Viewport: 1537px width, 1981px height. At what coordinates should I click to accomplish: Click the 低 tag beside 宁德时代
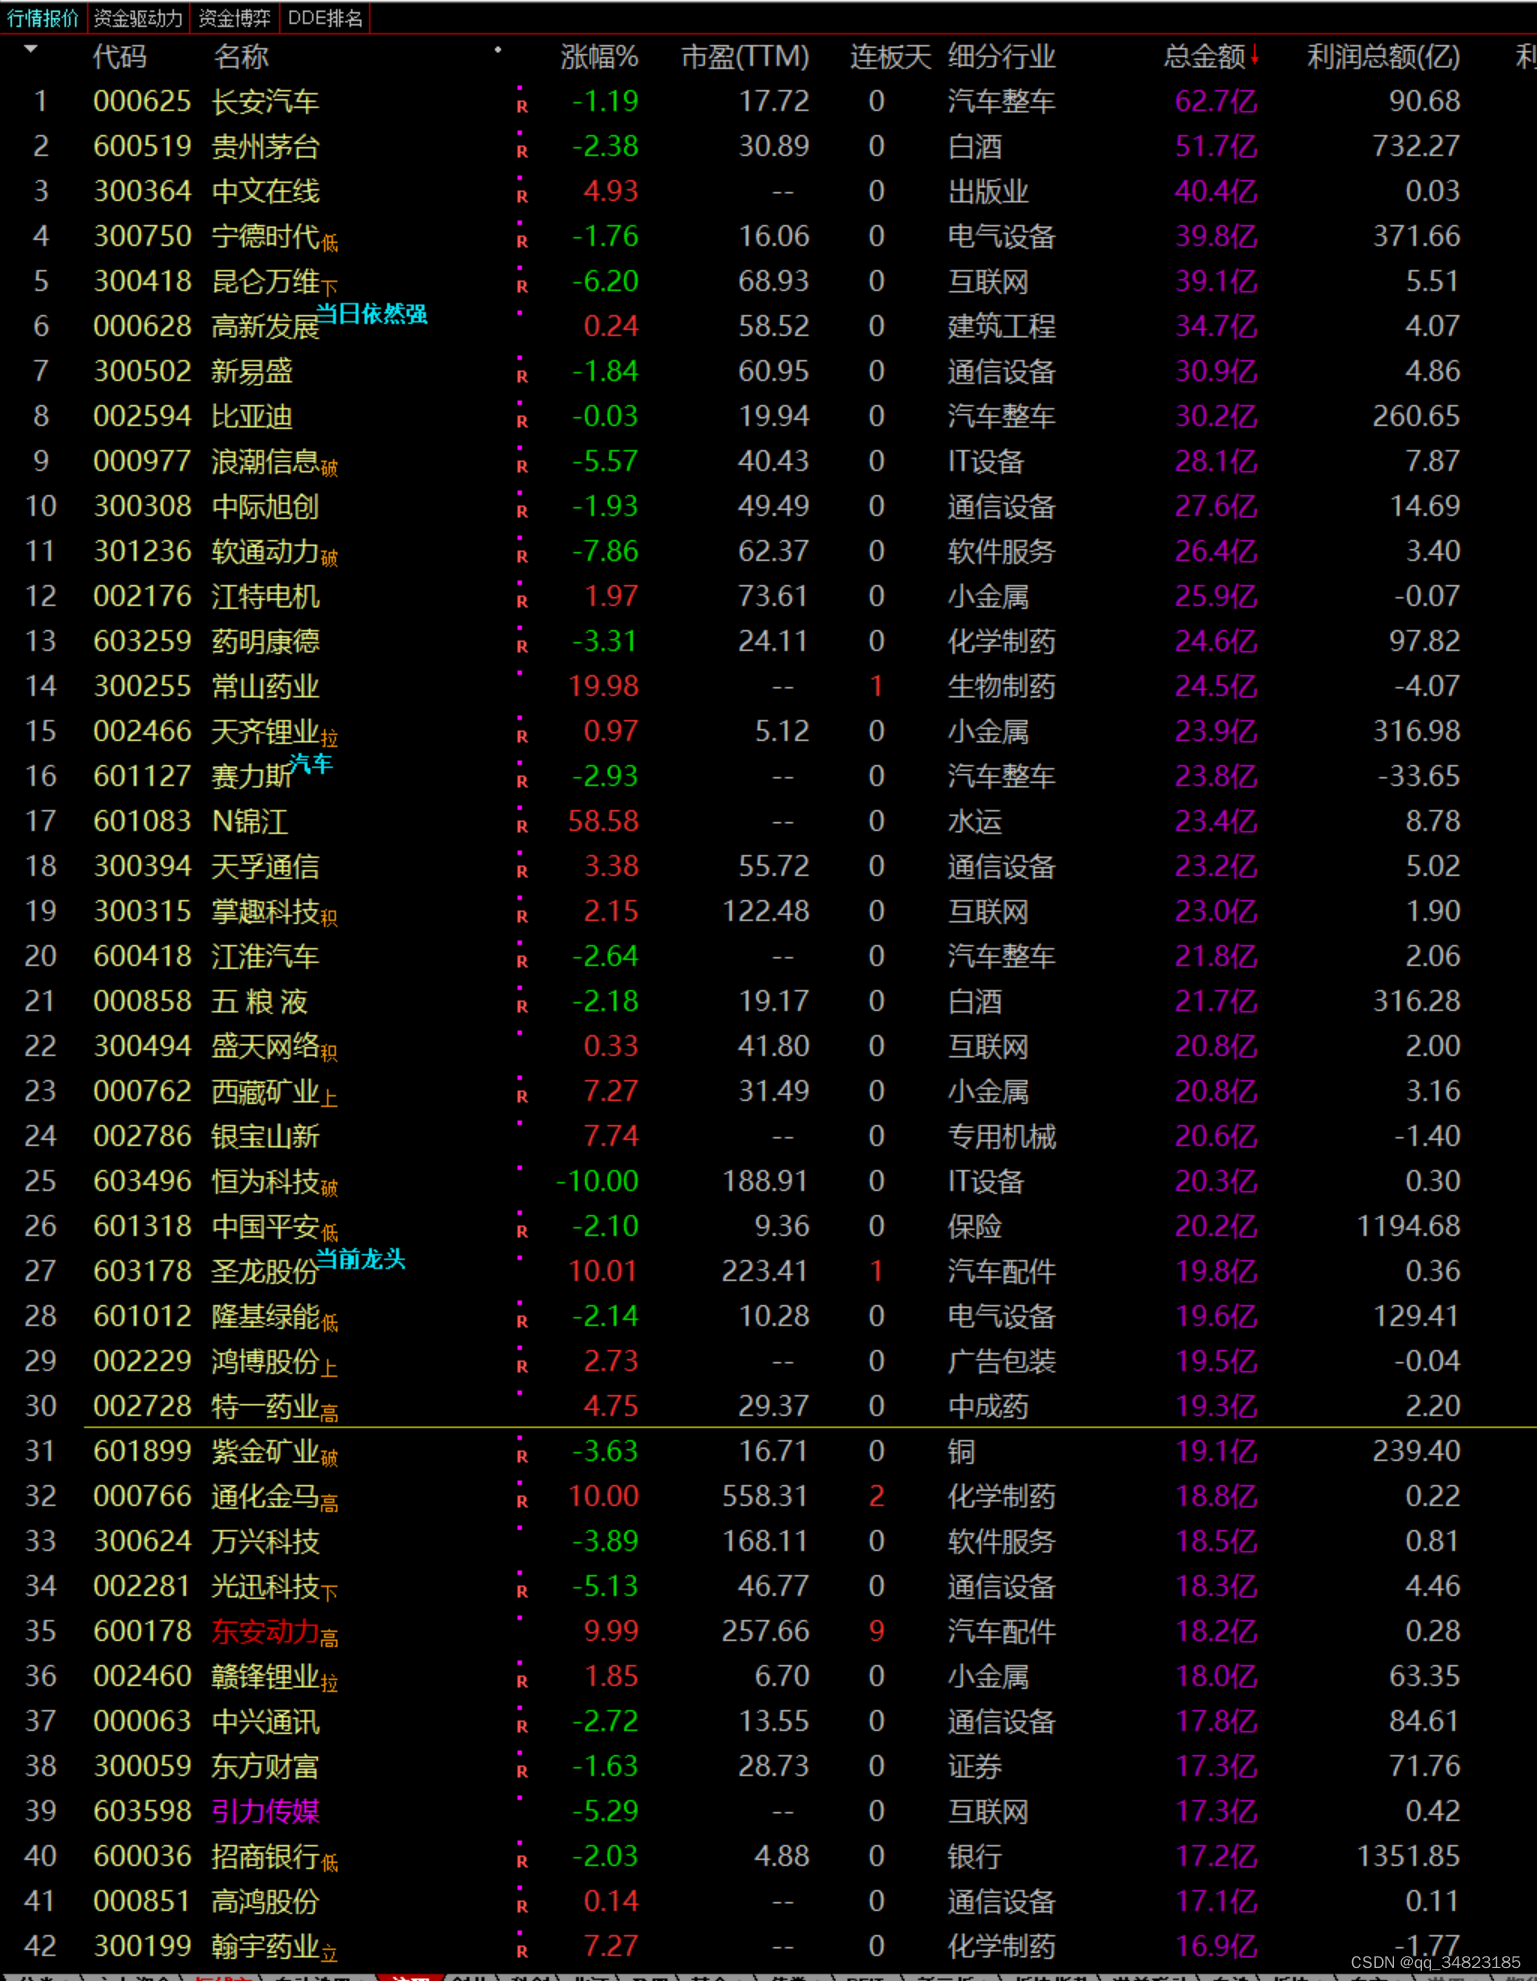[x=330, y=242]
